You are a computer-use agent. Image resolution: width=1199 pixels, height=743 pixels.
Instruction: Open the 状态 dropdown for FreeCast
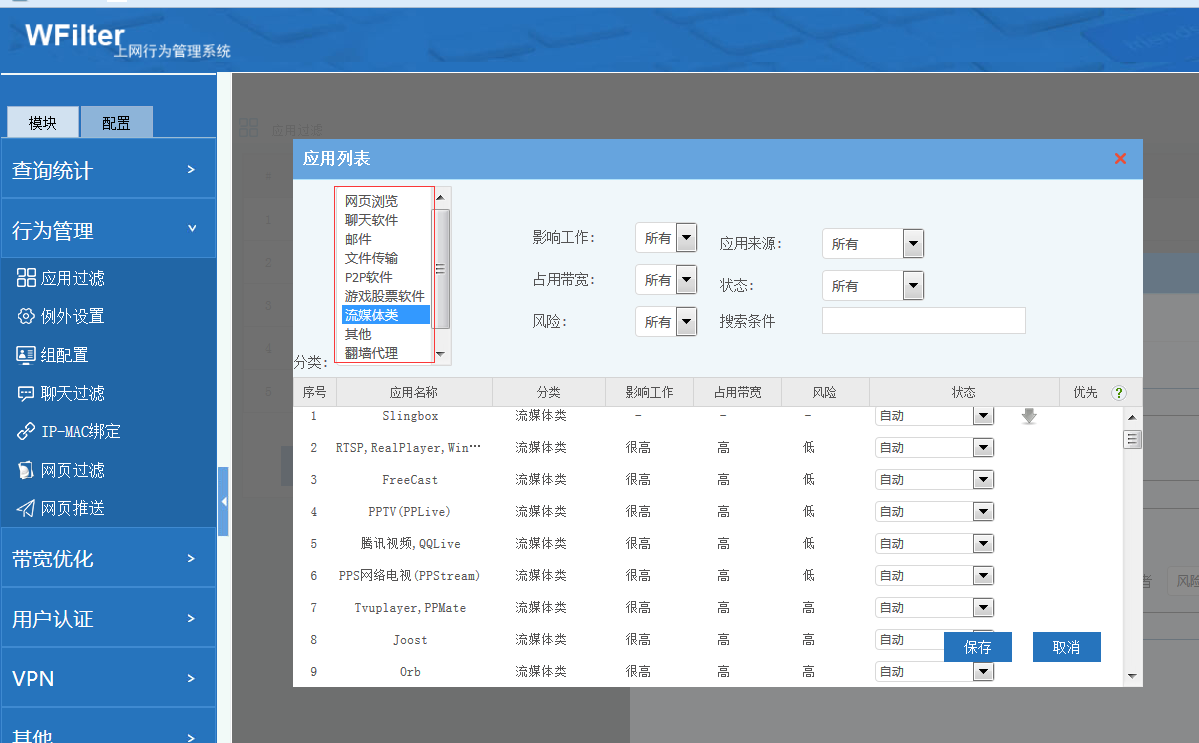coord(983,480)
